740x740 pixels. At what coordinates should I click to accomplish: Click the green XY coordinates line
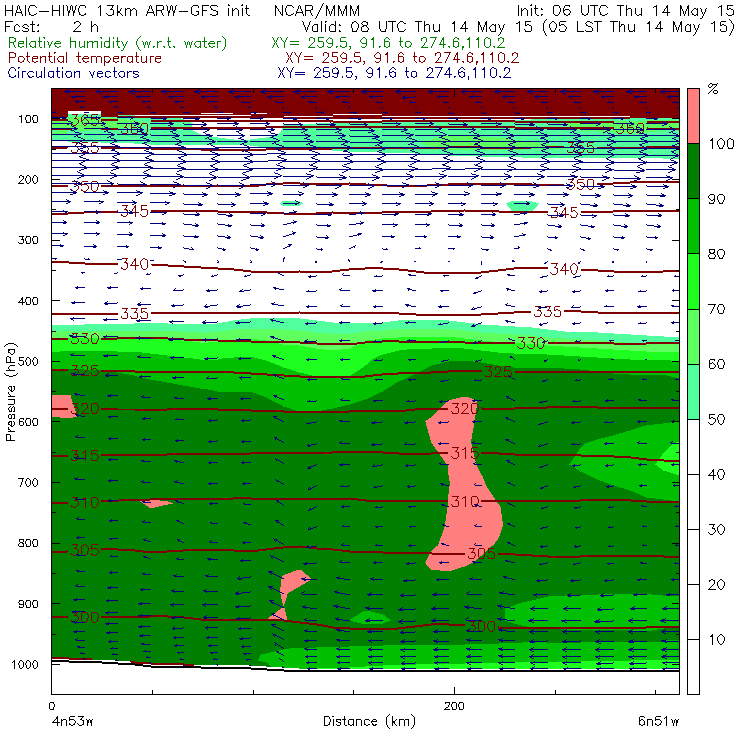click(x=388, y=43)
